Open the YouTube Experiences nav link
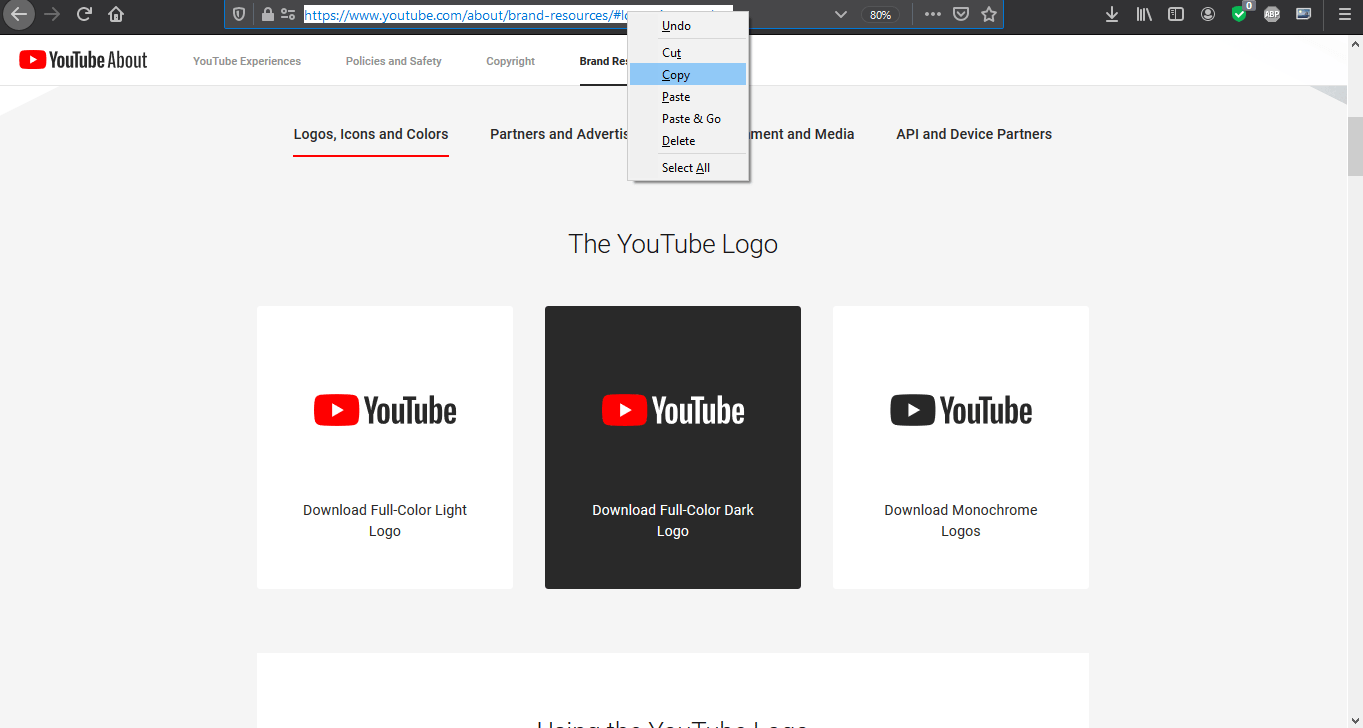The image size is (1363, 728). (x=247, y=61)
